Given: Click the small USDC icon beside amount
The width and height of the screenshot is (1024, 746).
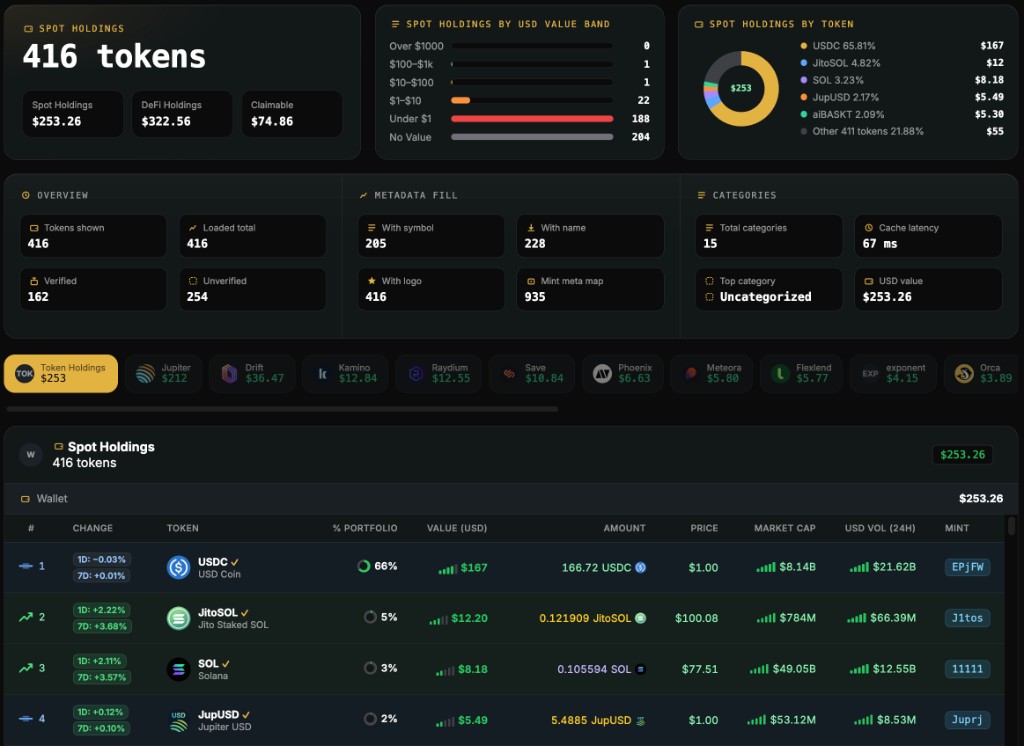Looking at the screenshot, I should pyautogui.click(x=641, y=567).
